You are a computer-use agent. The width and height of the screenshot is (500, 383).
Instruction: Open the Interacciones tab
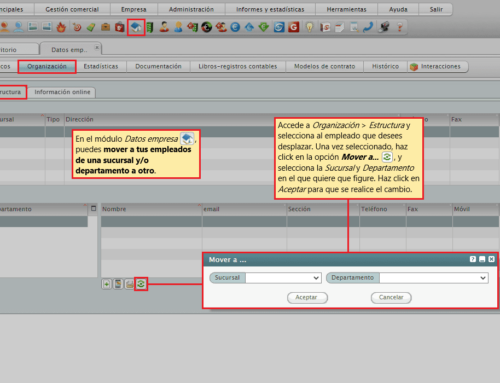[438, 66]
